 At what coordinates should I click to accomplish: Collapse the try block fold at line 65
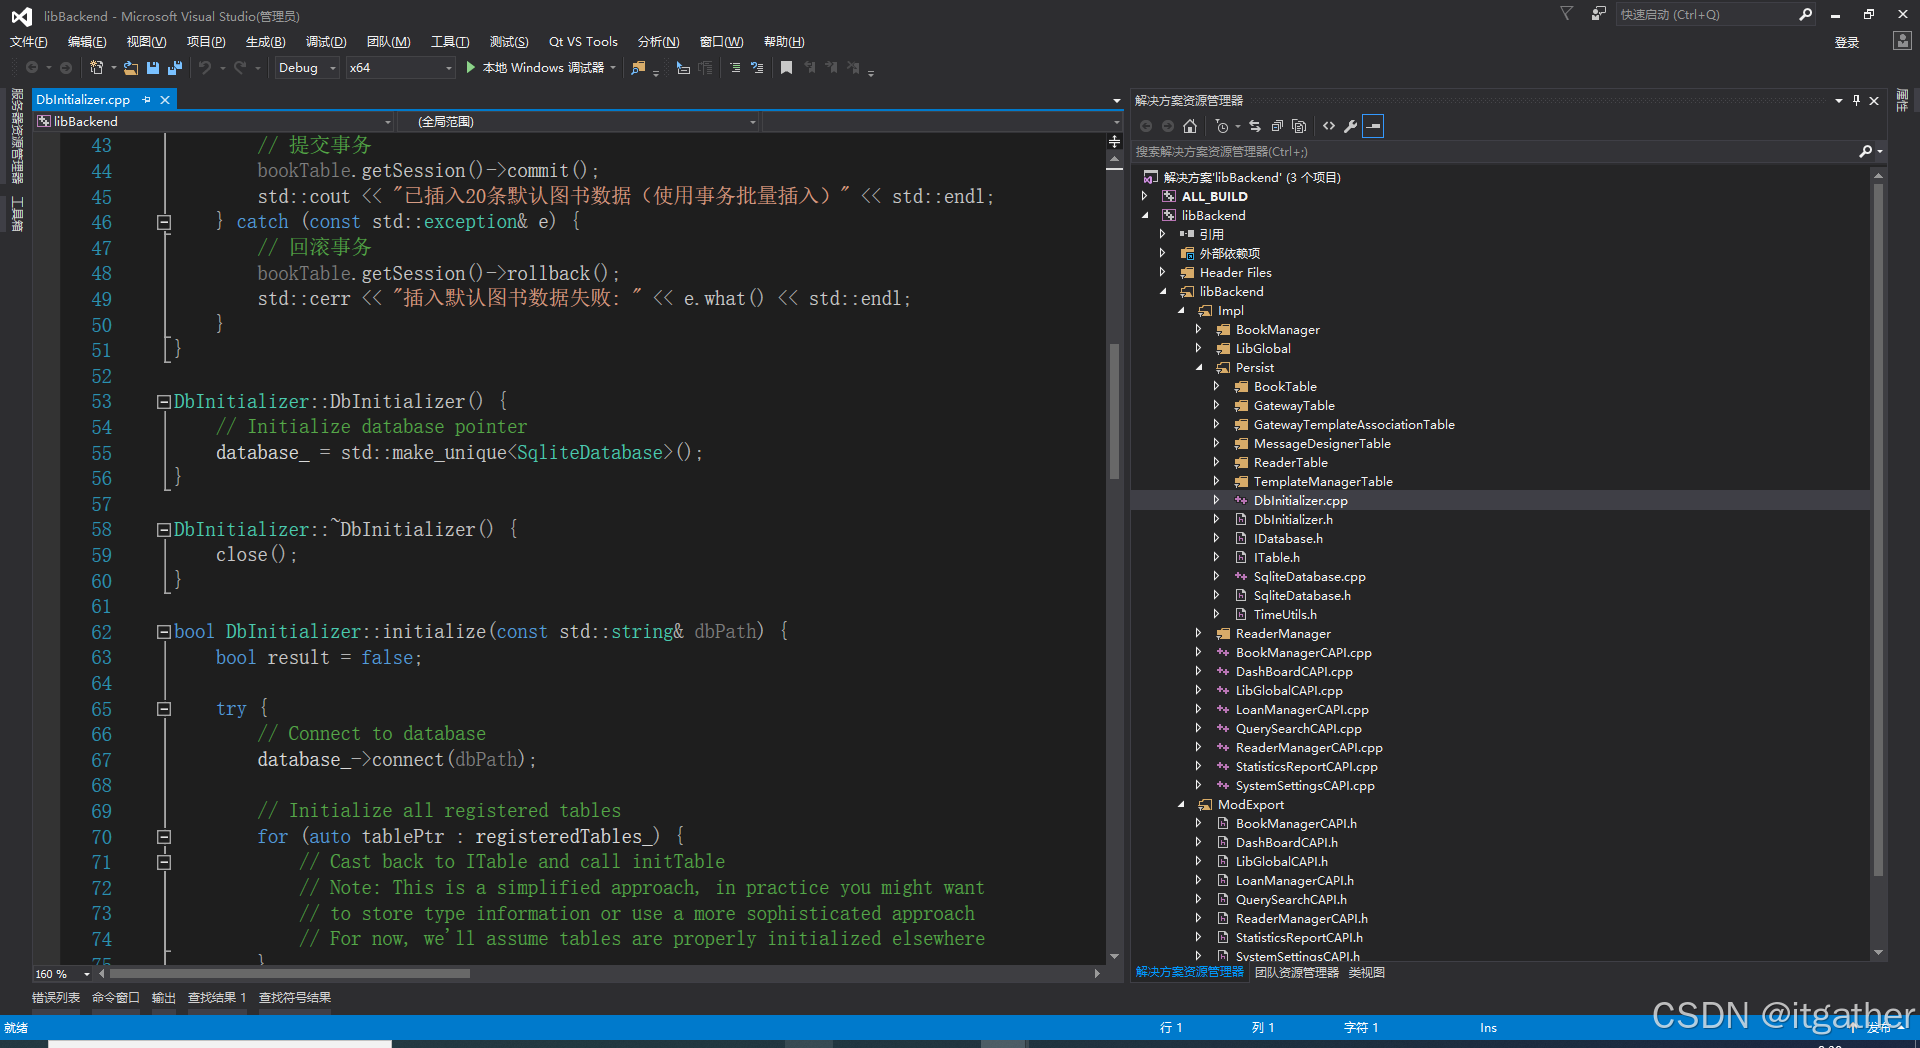tap(164, 709)
